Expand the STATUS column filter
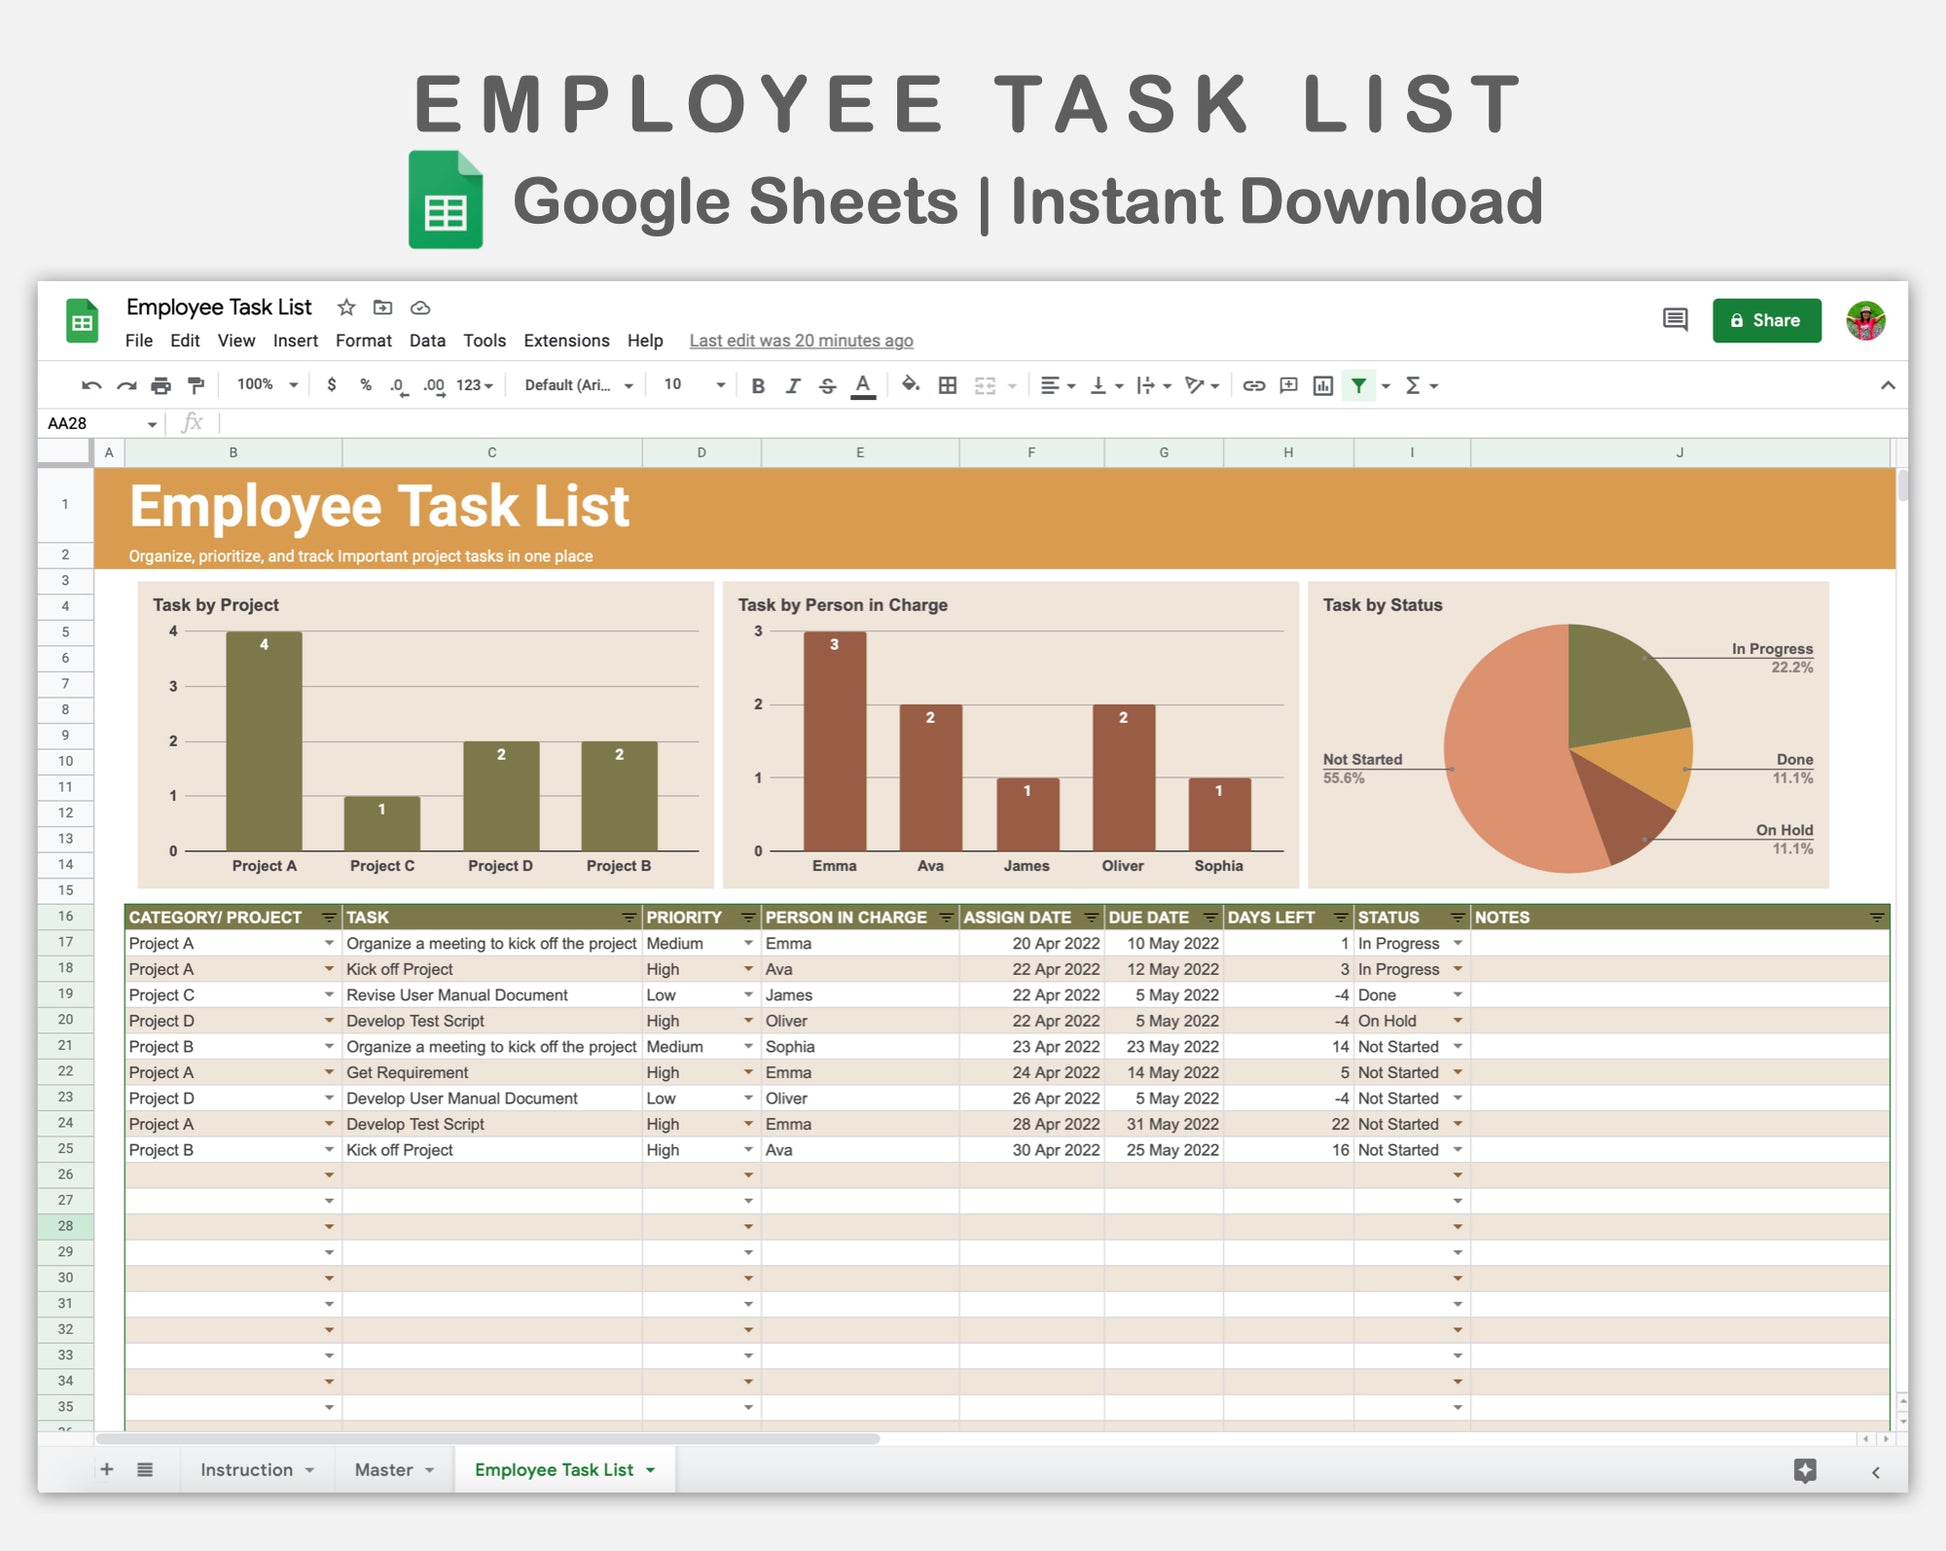The height and width of the screenshot is (1551, 1946). [1457, 917]
